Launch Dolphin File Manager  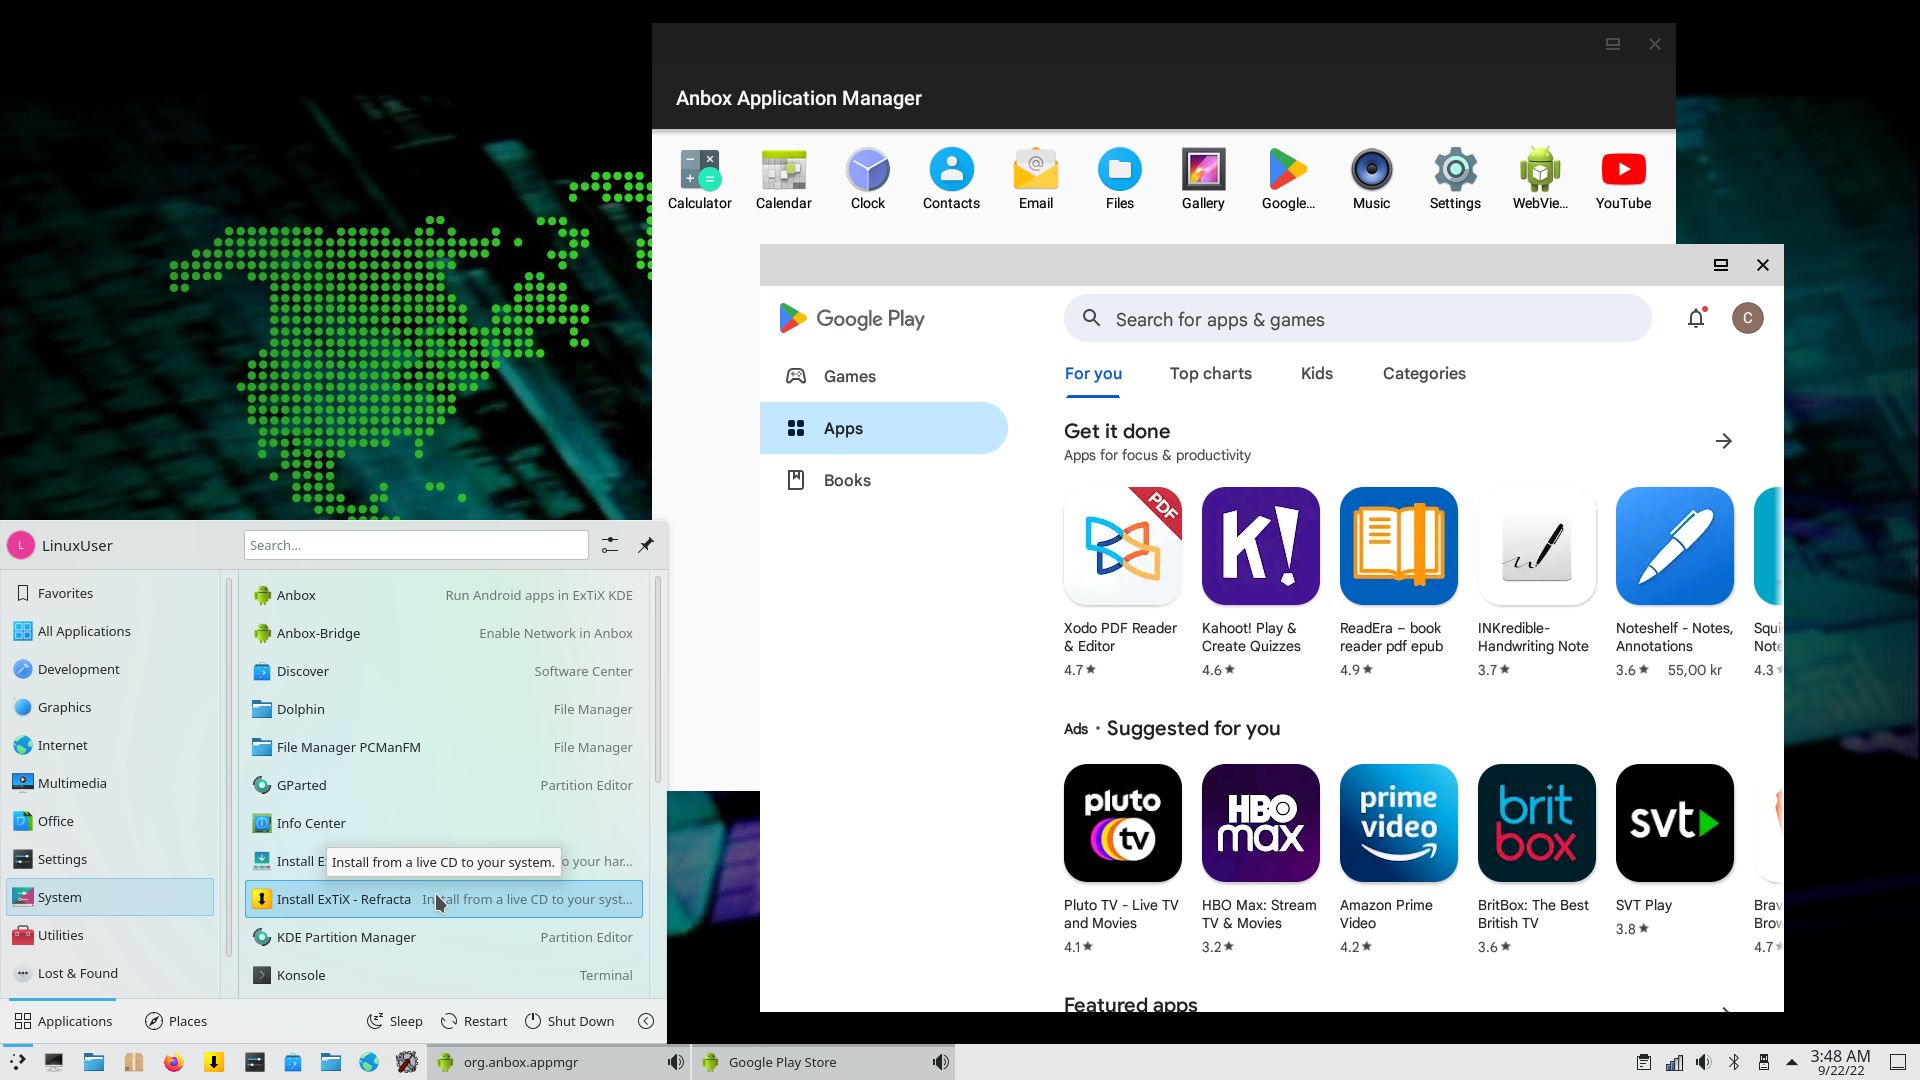pos(443,709)
